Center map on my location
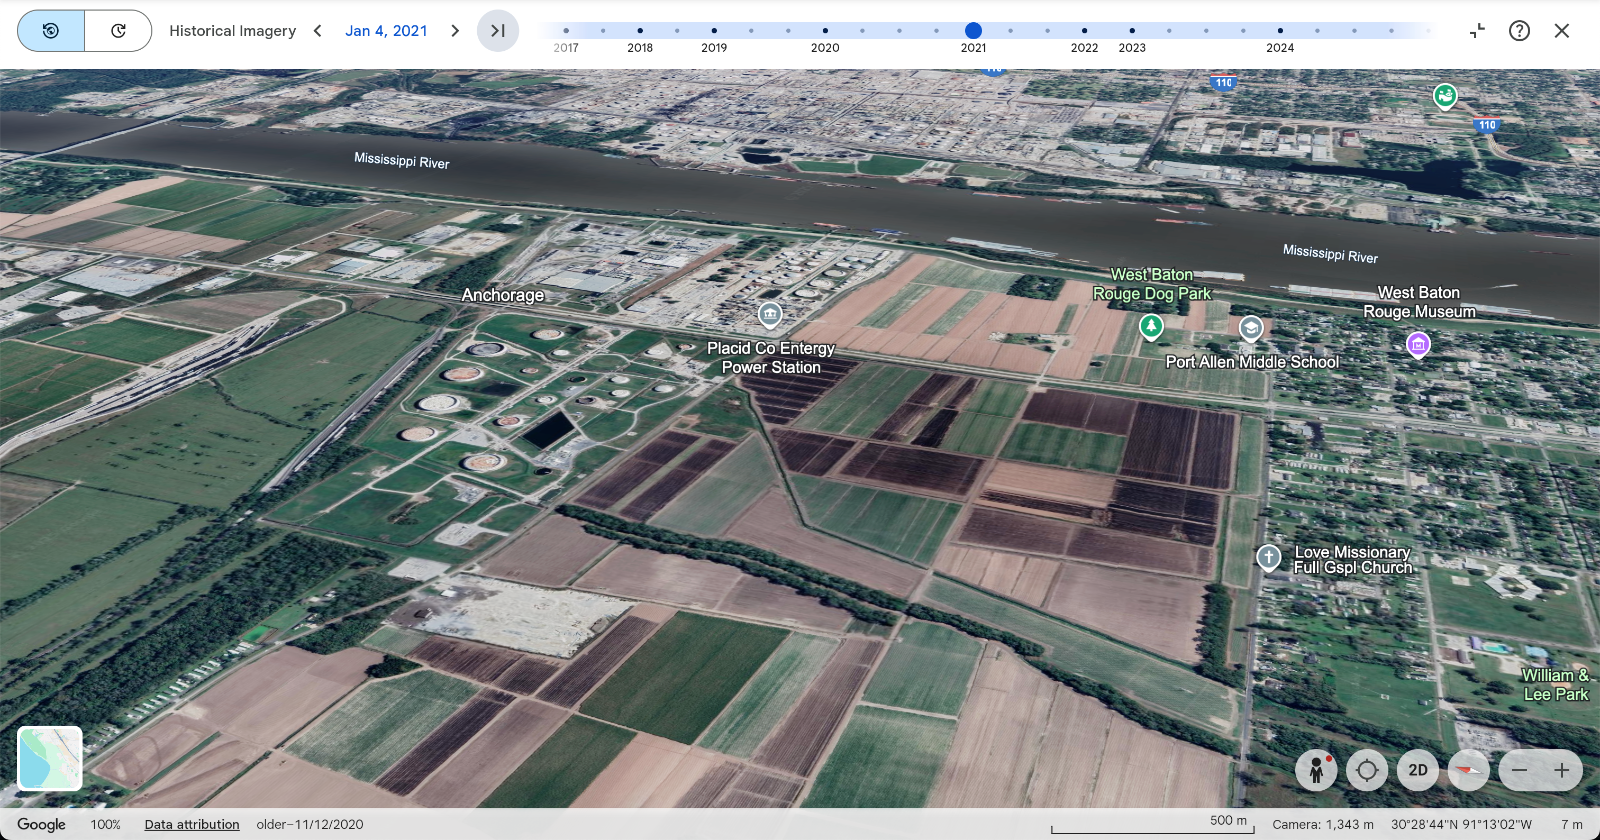The image size is (1600, 840). [x=1367, y=770]
